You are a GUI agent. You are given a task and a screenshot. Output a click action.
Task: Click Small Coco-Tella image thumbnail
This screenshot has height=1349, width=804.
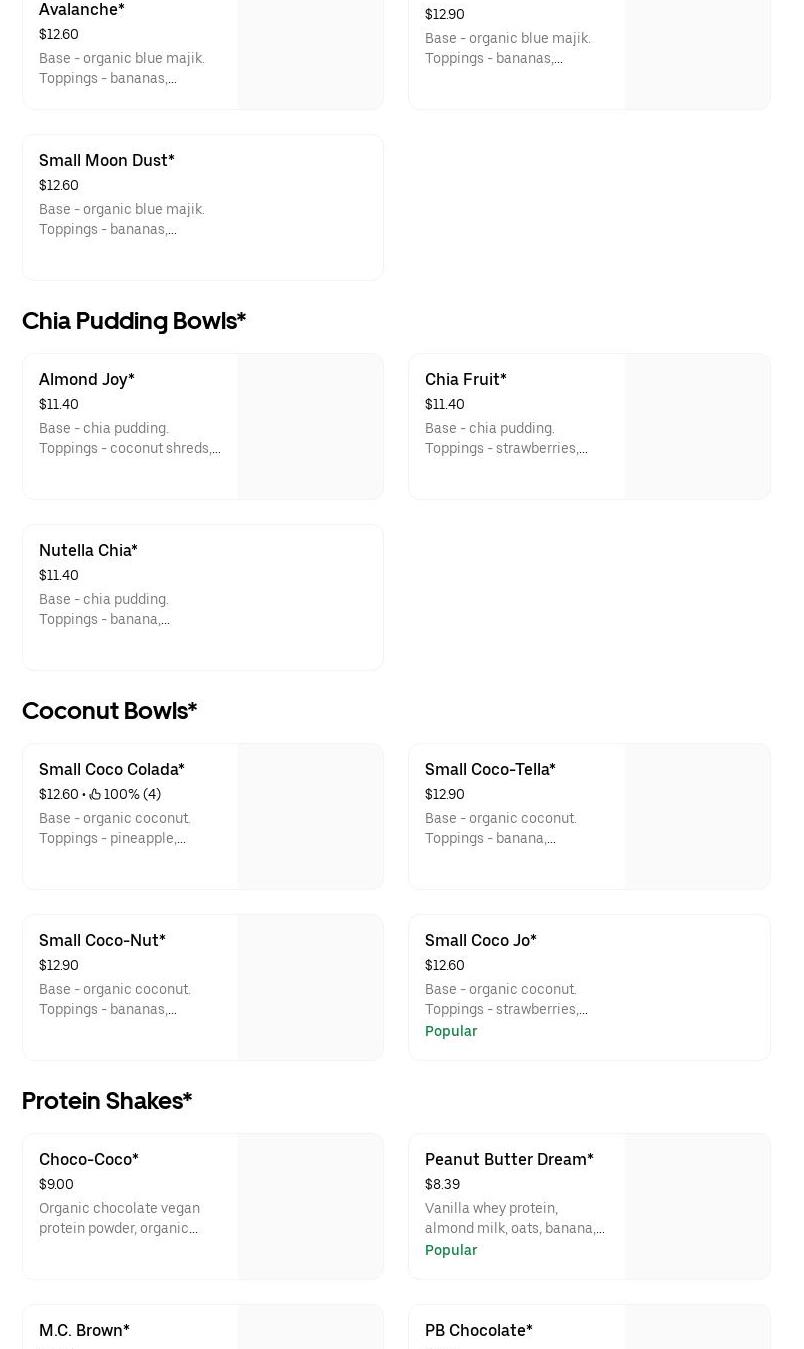tap(697, 816)
